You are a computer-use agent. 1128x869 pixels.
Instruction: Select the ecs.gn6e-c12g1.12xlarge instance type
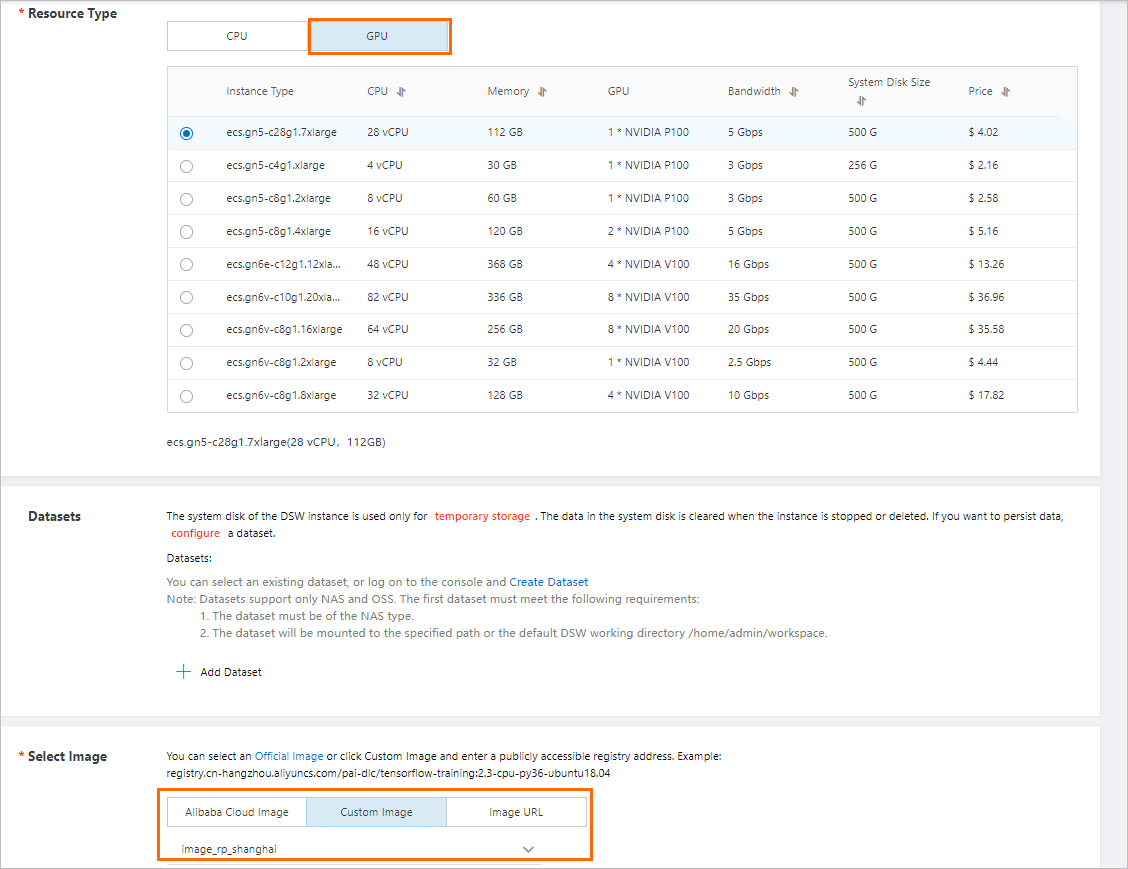coord(186,264)
